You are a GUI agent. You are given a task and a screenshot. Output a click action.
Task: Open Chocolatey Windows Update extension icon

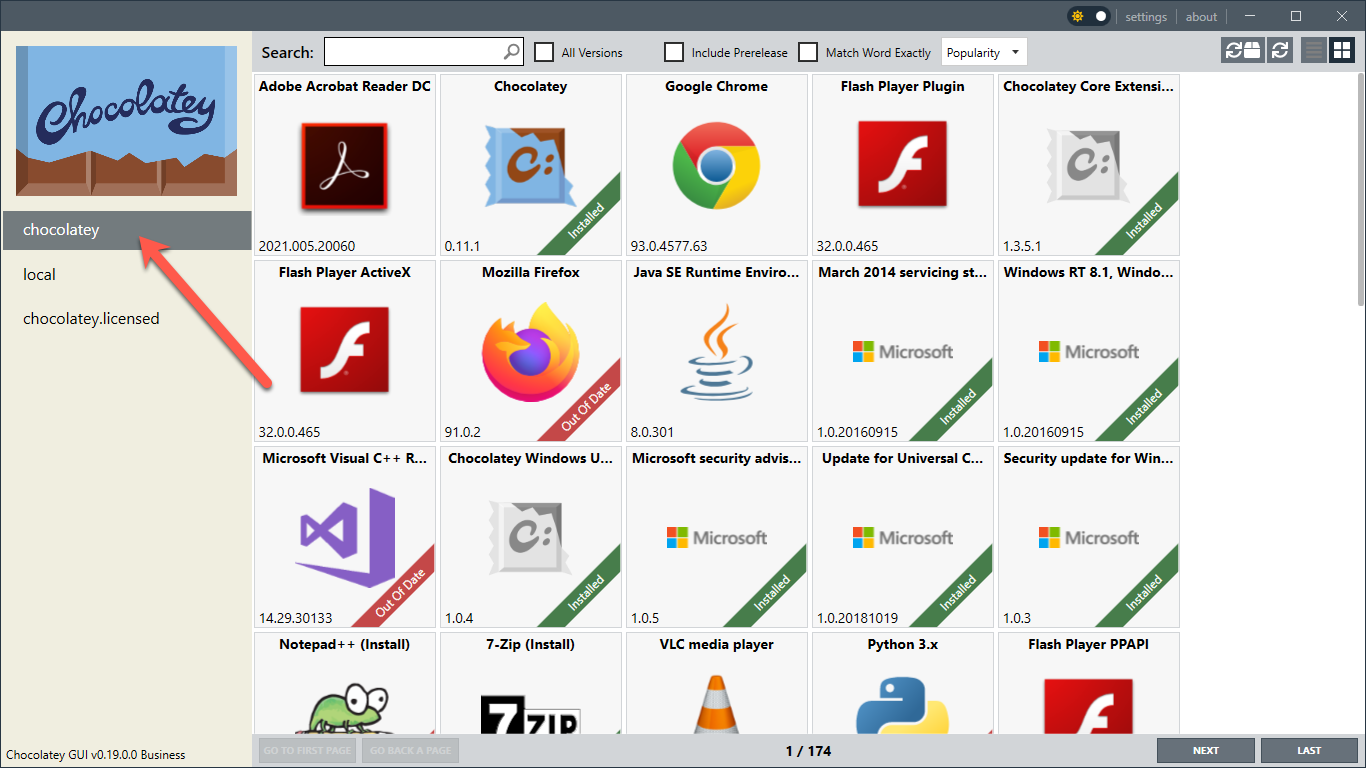(x=531, y=537)
